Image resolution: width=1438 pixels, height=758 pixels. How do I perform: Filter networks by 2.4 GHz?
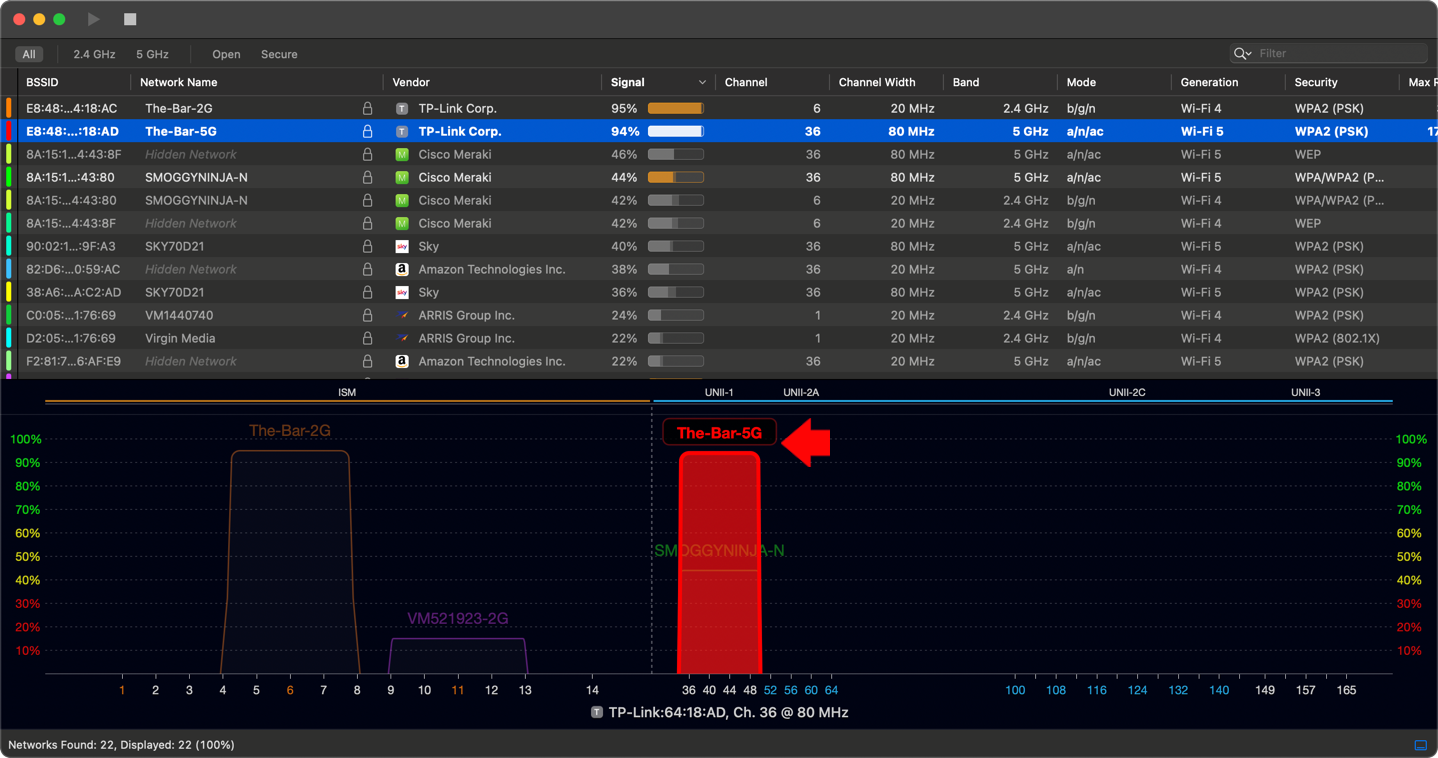tap(94, 54)
